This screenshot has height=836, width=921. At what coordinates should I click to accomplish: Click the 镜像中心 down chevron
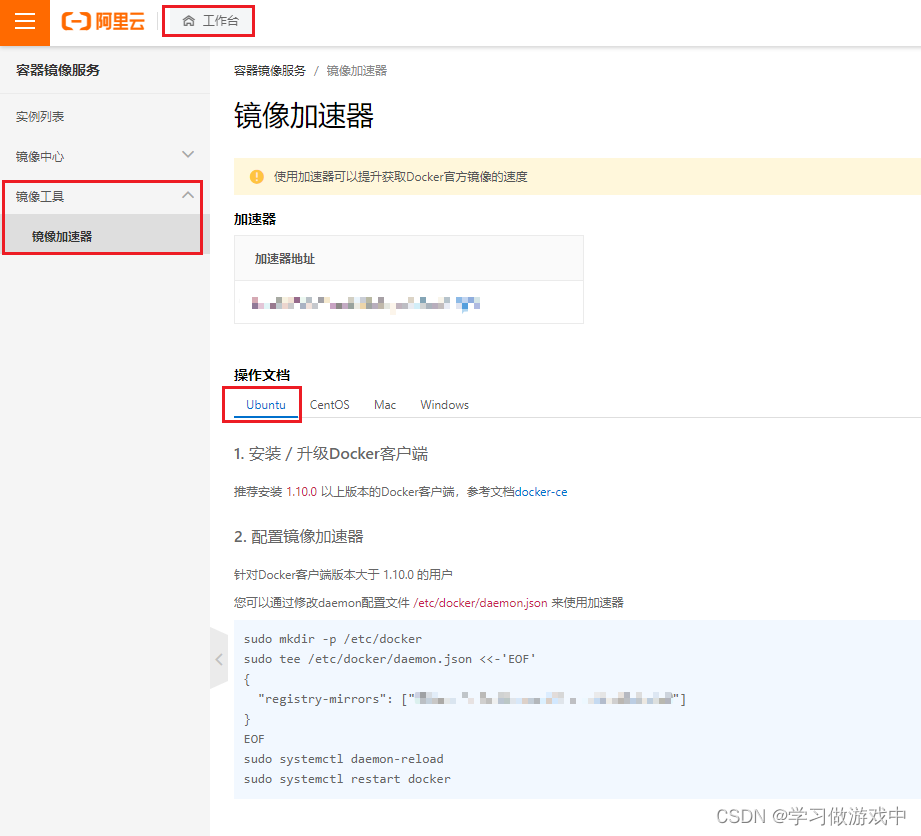(188, 155)
